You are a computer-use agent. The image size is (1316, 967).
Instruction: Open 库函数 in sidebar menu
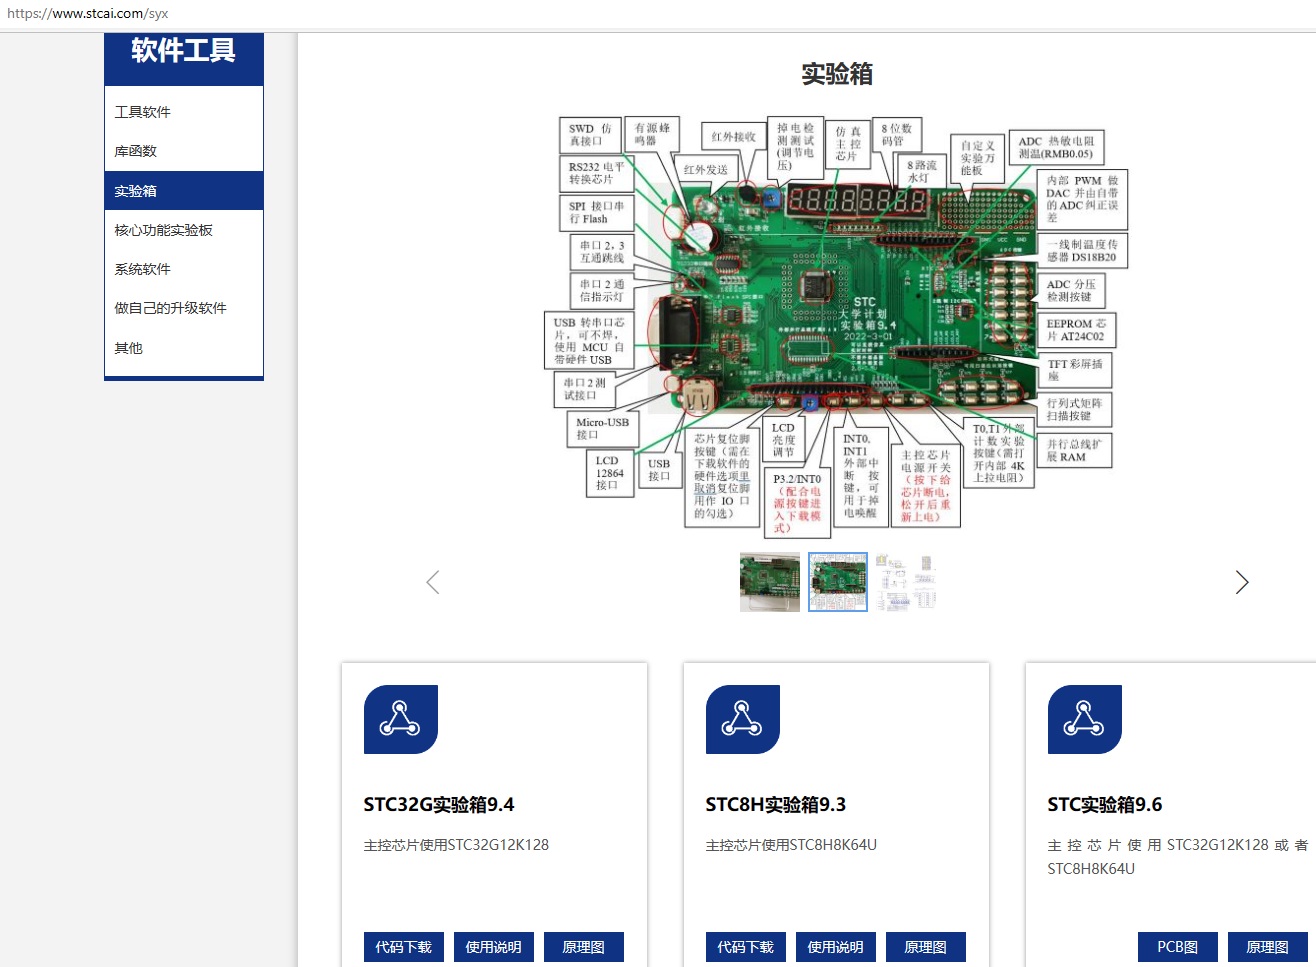pos(184,151)
